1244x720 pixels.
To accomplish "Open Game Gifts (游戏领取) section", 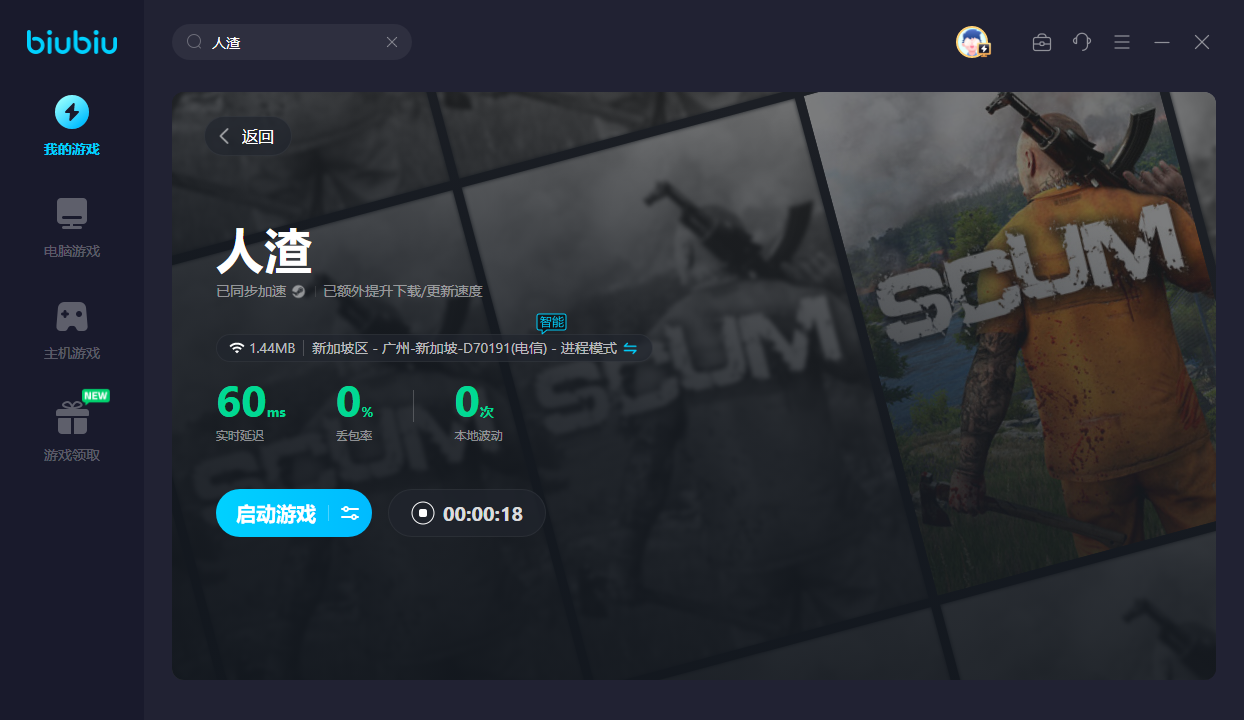I will pos(72,432).
